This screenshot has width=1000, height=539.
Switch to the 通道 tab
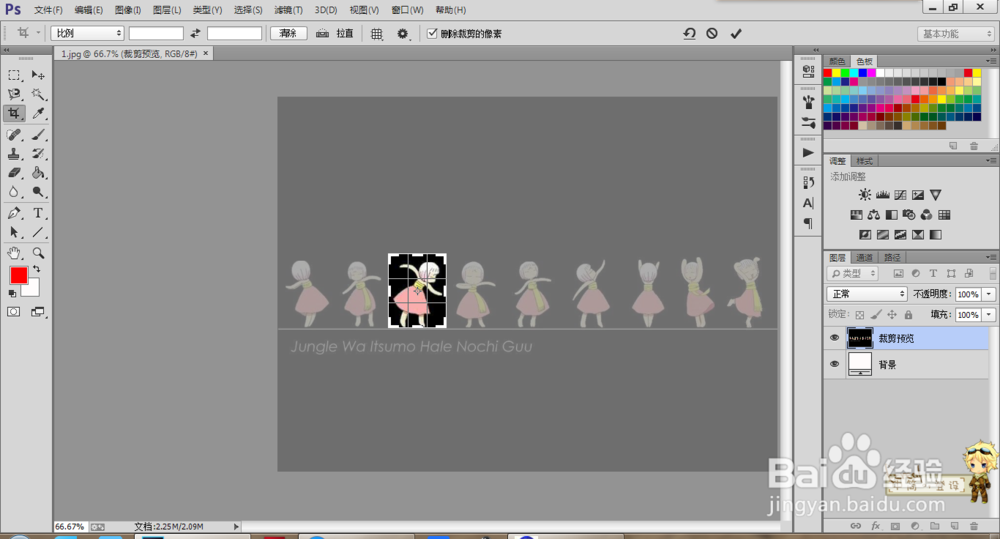coord(864,258)
